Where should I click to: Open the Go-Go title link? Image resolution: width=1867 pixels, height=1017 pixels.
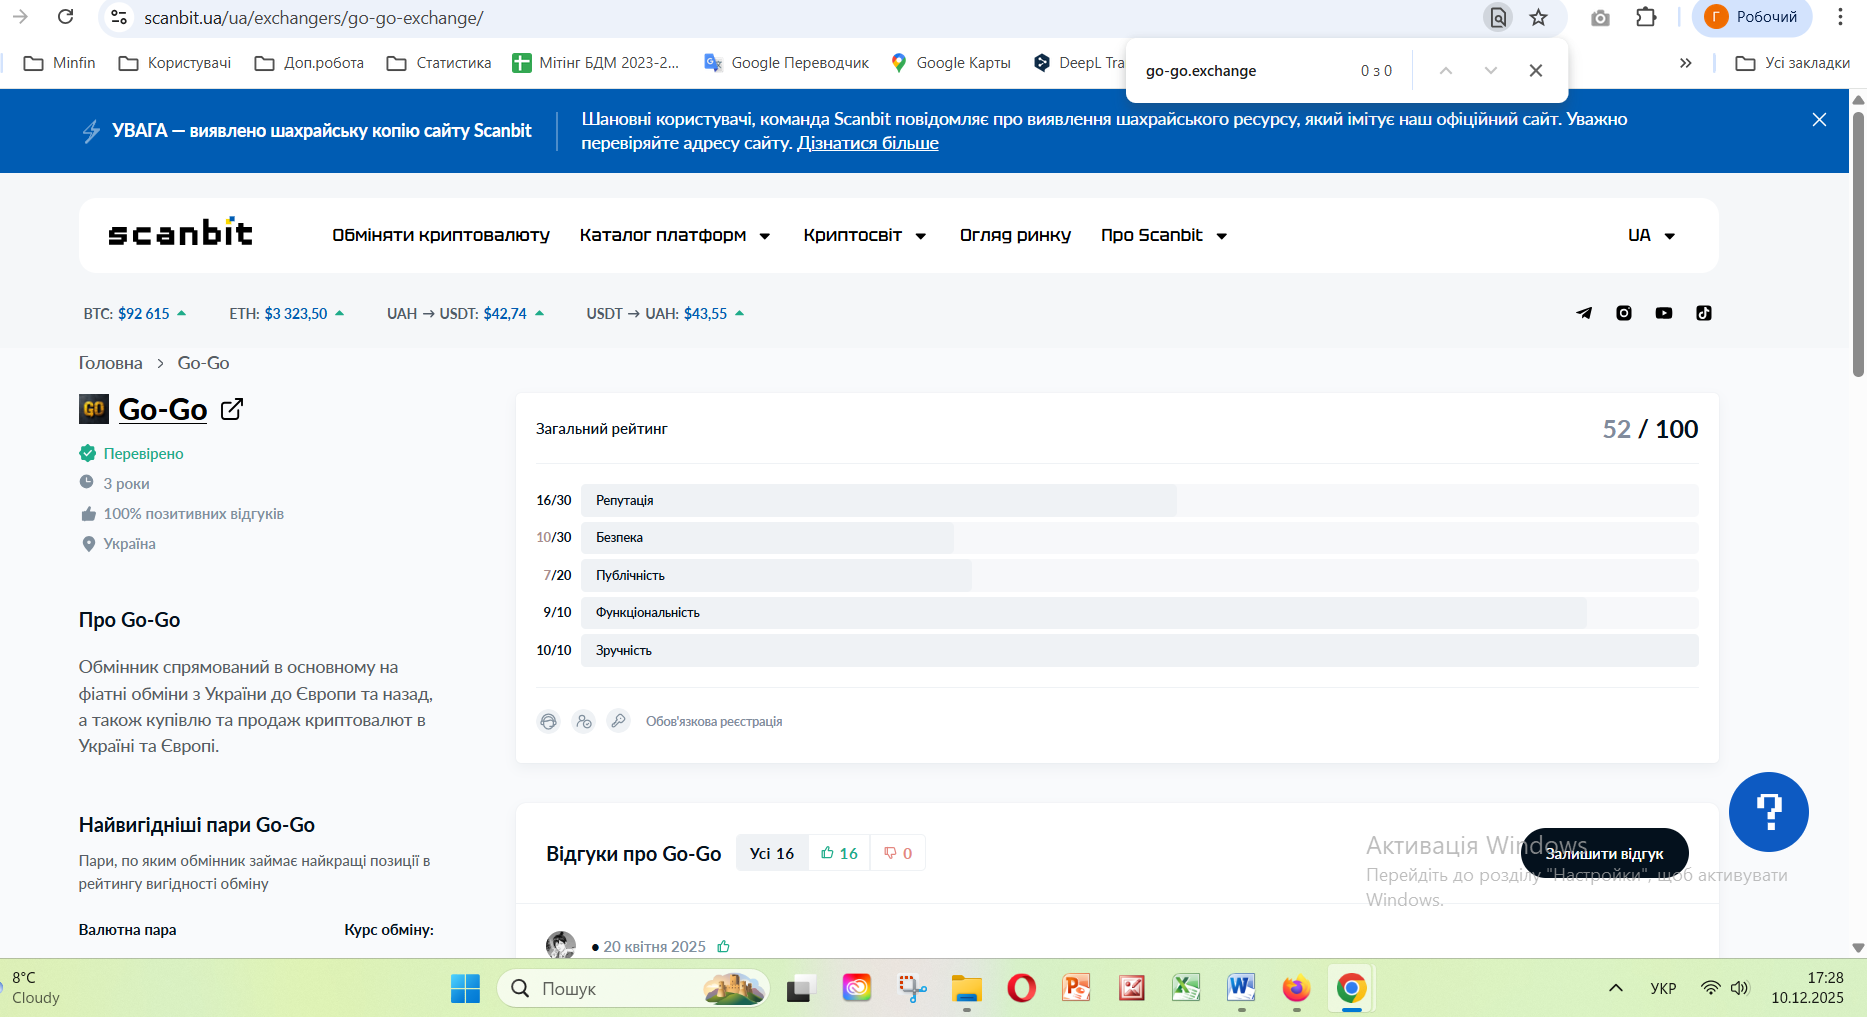[163, 409]
